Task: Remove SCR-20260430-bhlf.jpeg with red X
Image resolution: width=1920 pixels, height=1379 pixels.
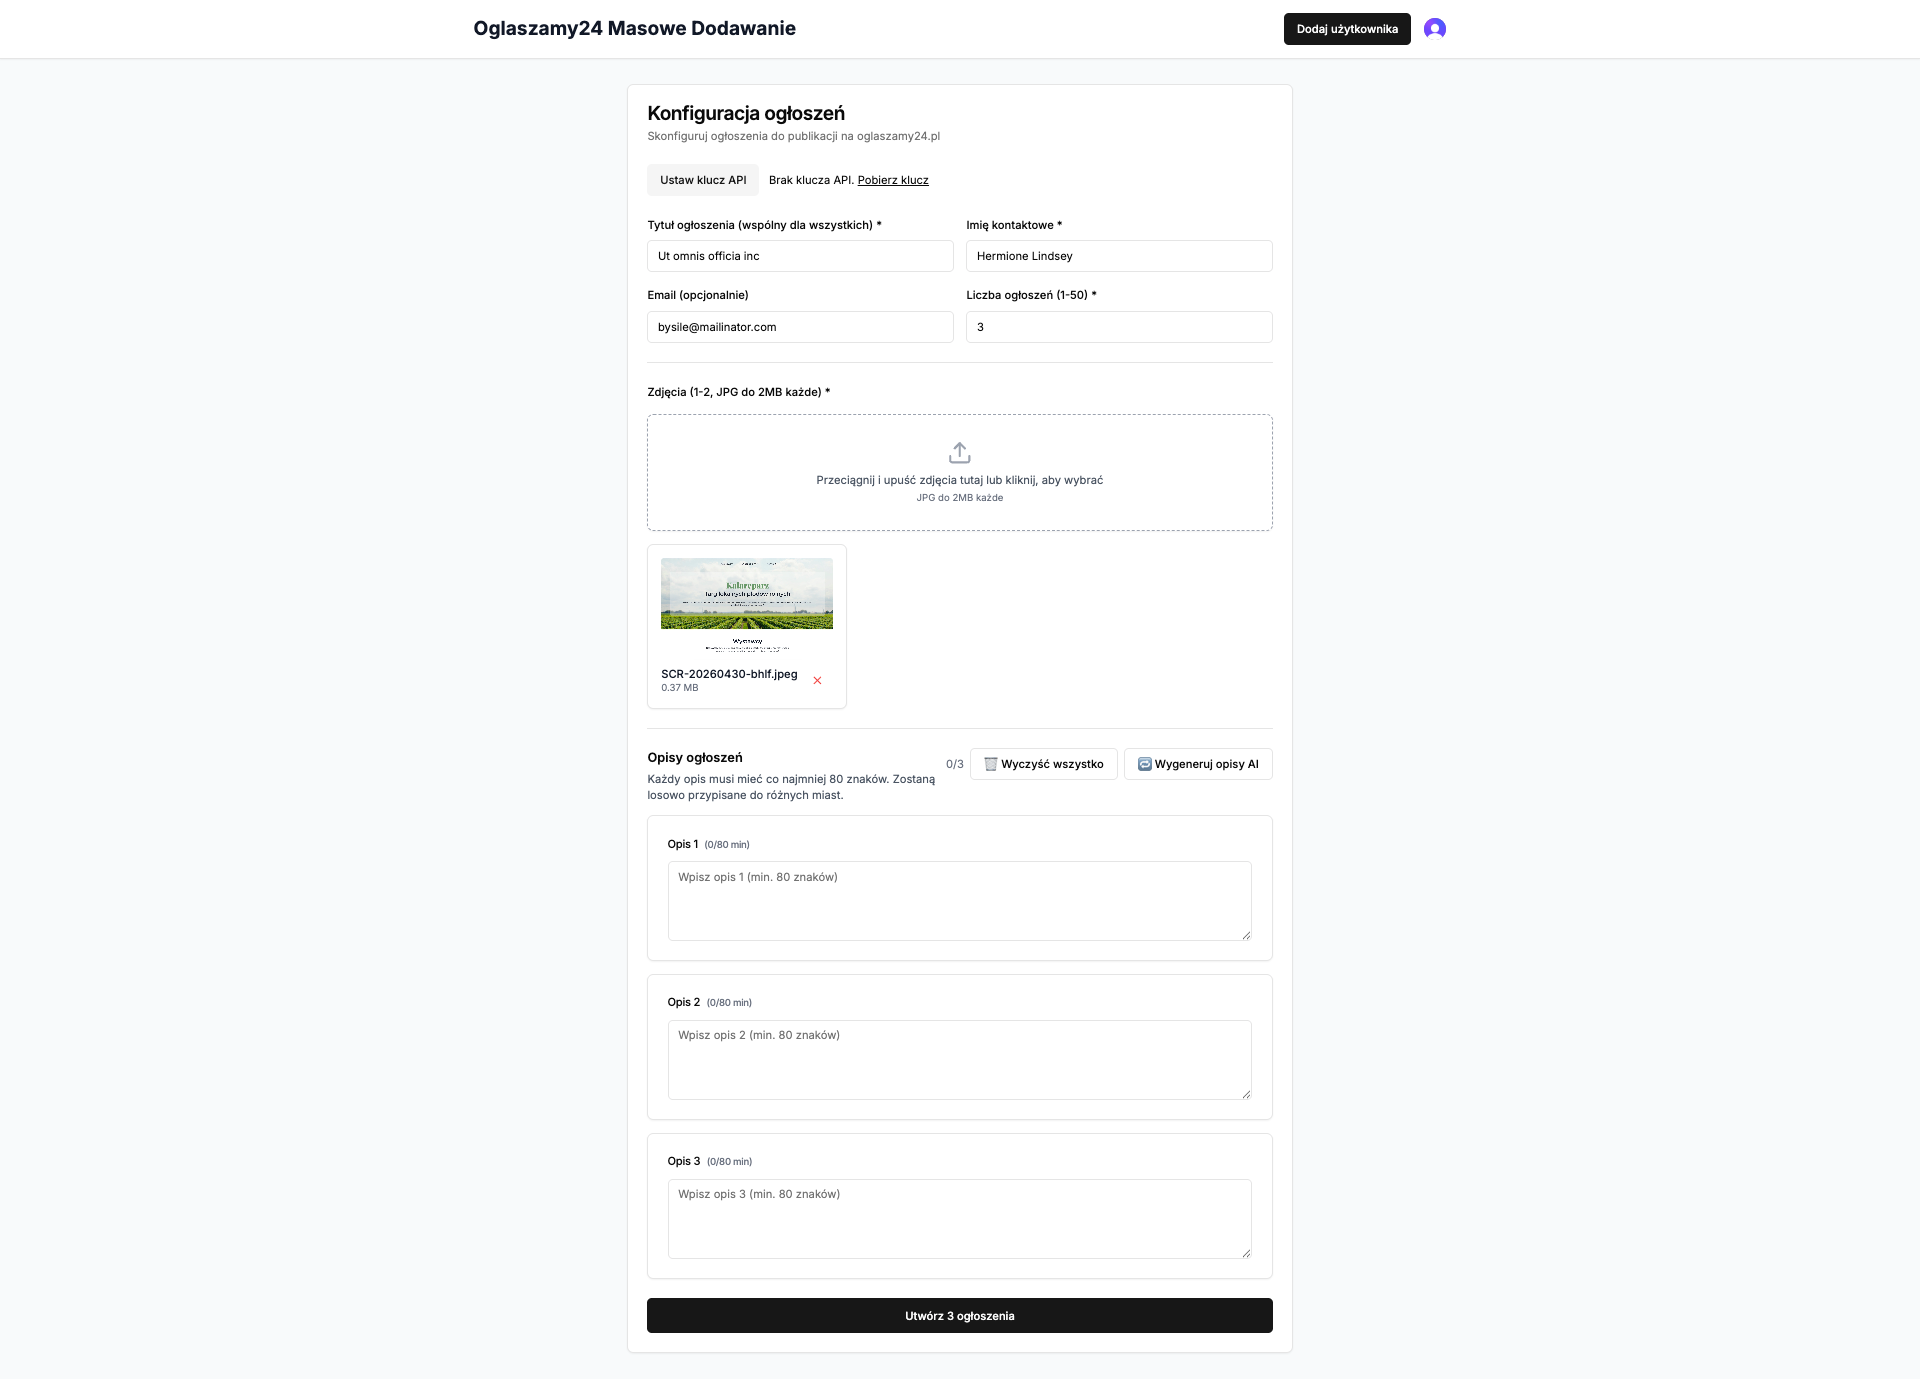Action: (x=817, y=681)
